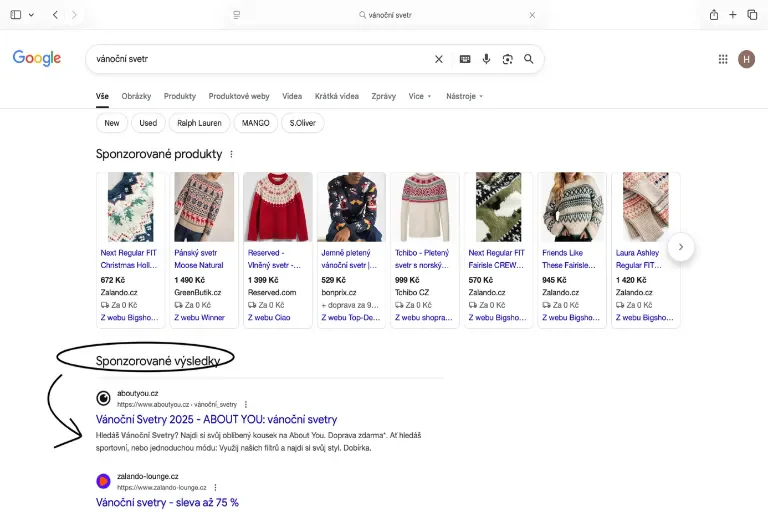Select the Vše tab
The height and width of the screenshot is (512, 768).
(102, 96)
